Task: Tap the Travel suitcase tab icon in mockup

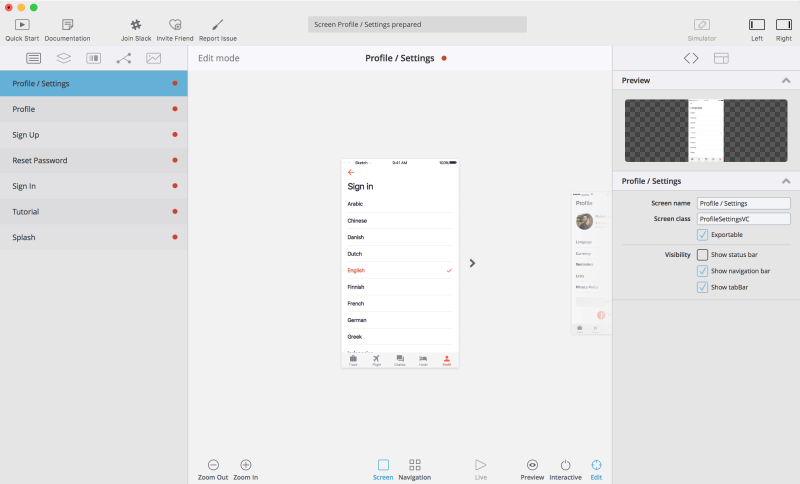Action: [x=353, y=361]
